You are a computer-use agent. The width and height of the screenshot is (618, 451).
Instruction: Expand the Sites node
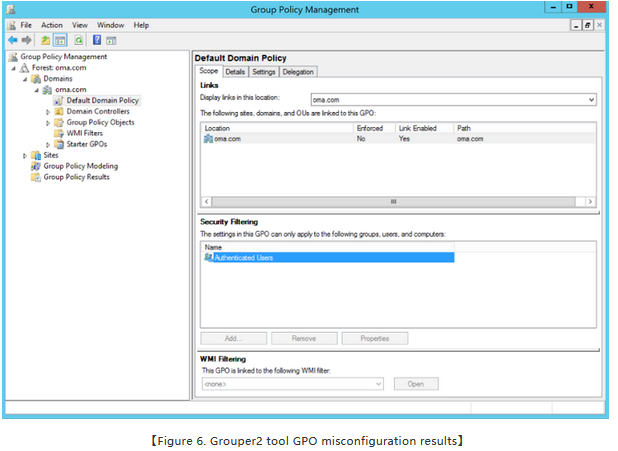(25, 155)
